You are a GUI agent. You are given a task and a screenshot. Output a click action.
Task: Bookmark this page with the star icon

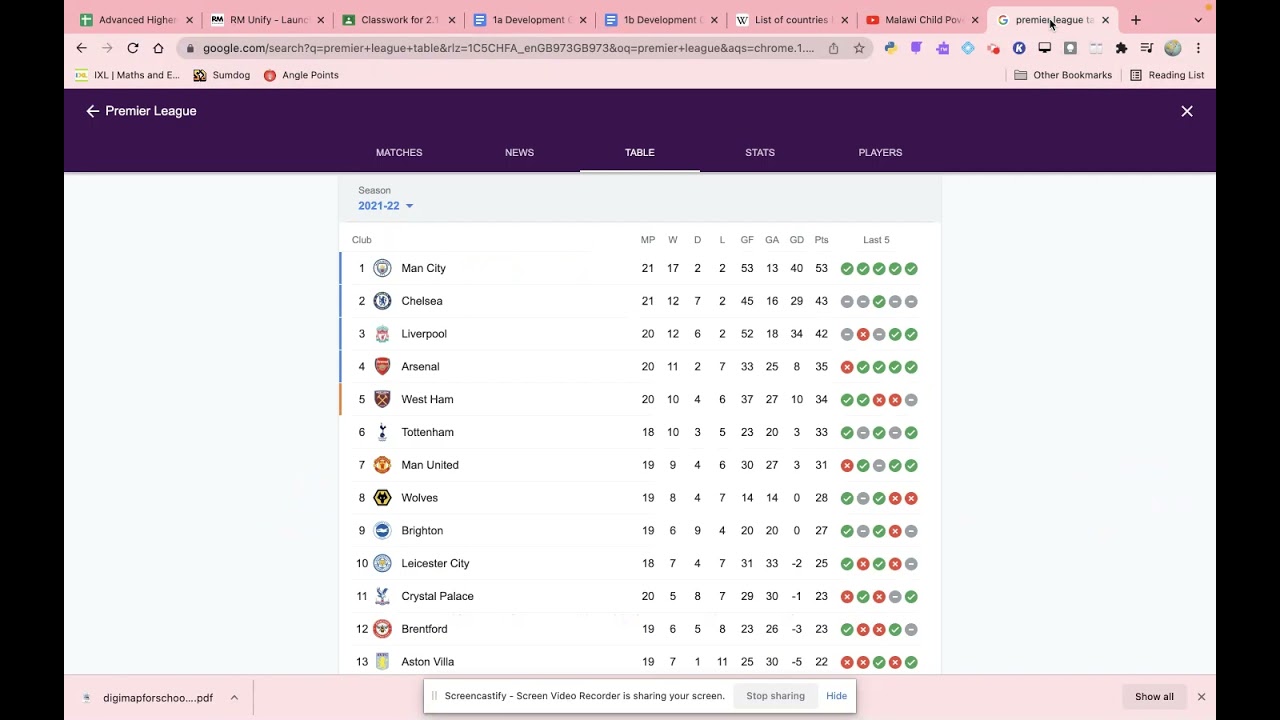[859, 48]
